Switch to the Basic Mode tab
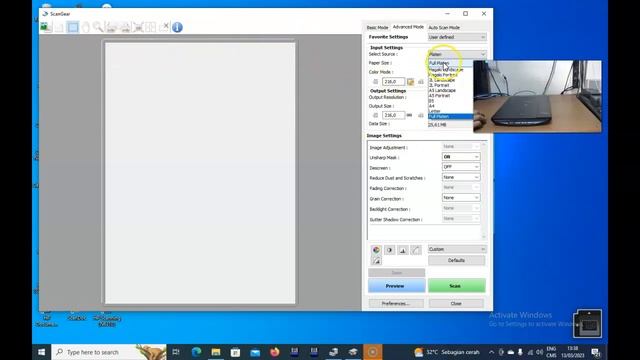Image resolution: width=640 pixels, height=360 pixels. [377, 27]
